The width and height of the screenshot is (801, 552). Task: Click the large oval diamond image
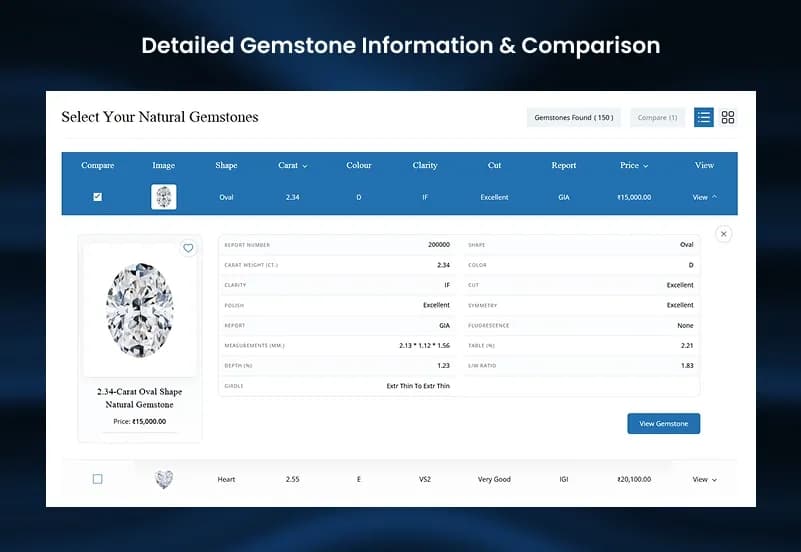coord(139,310)
